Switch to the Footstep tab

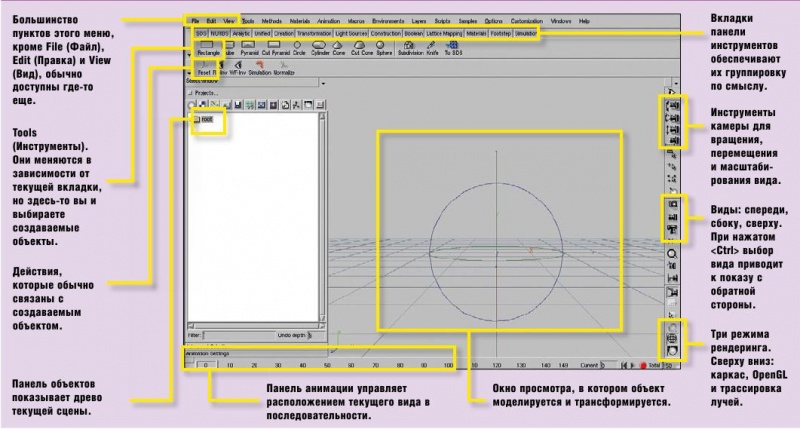(501, 34)
